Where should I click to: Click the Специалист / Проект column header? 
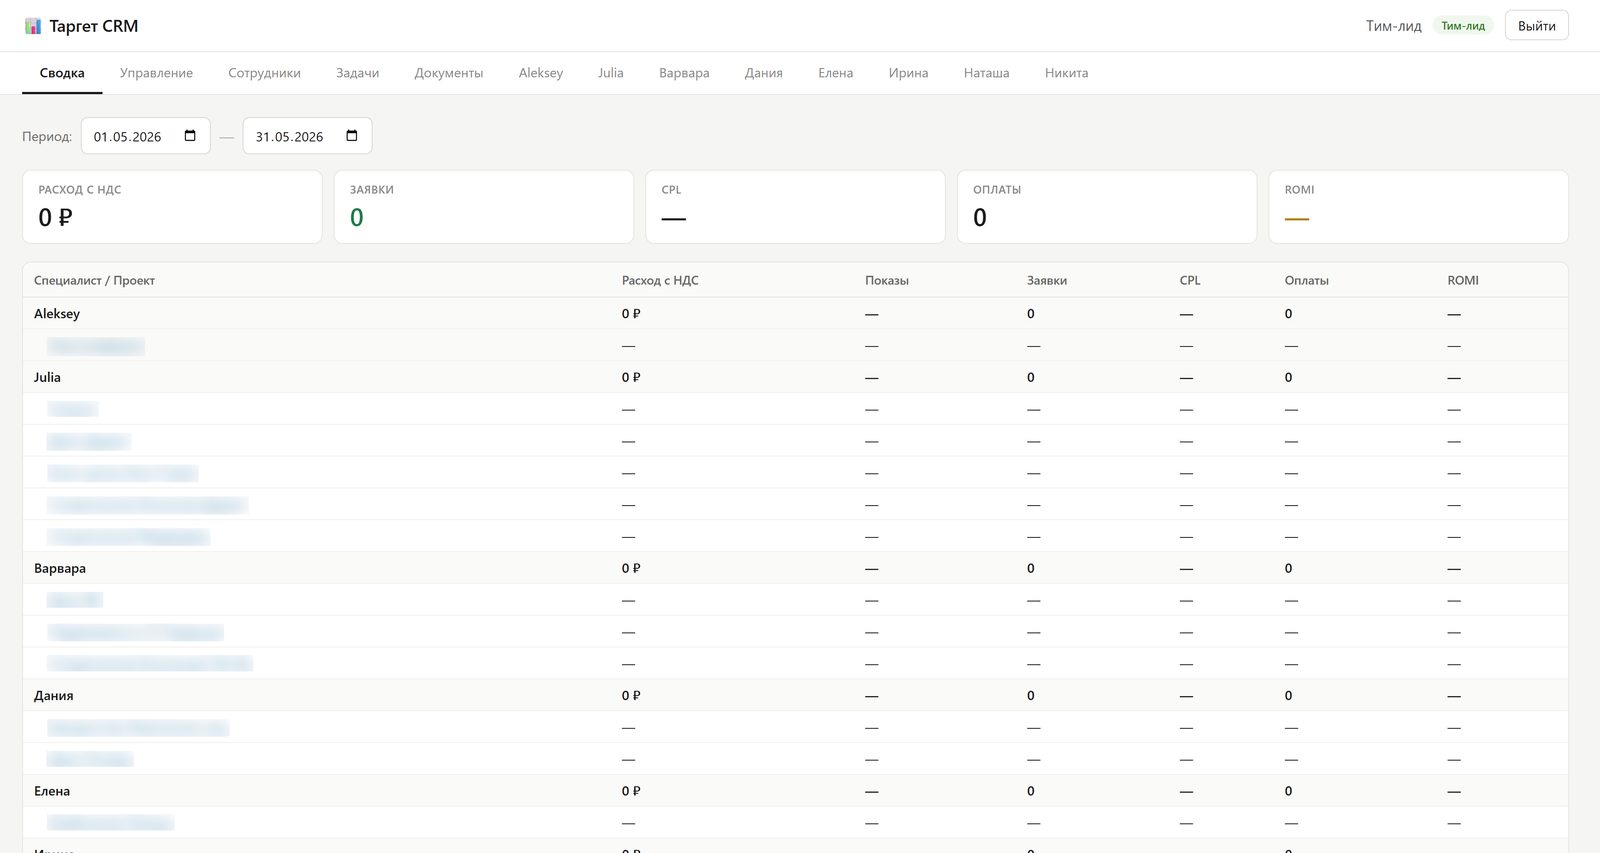[94, 280]
